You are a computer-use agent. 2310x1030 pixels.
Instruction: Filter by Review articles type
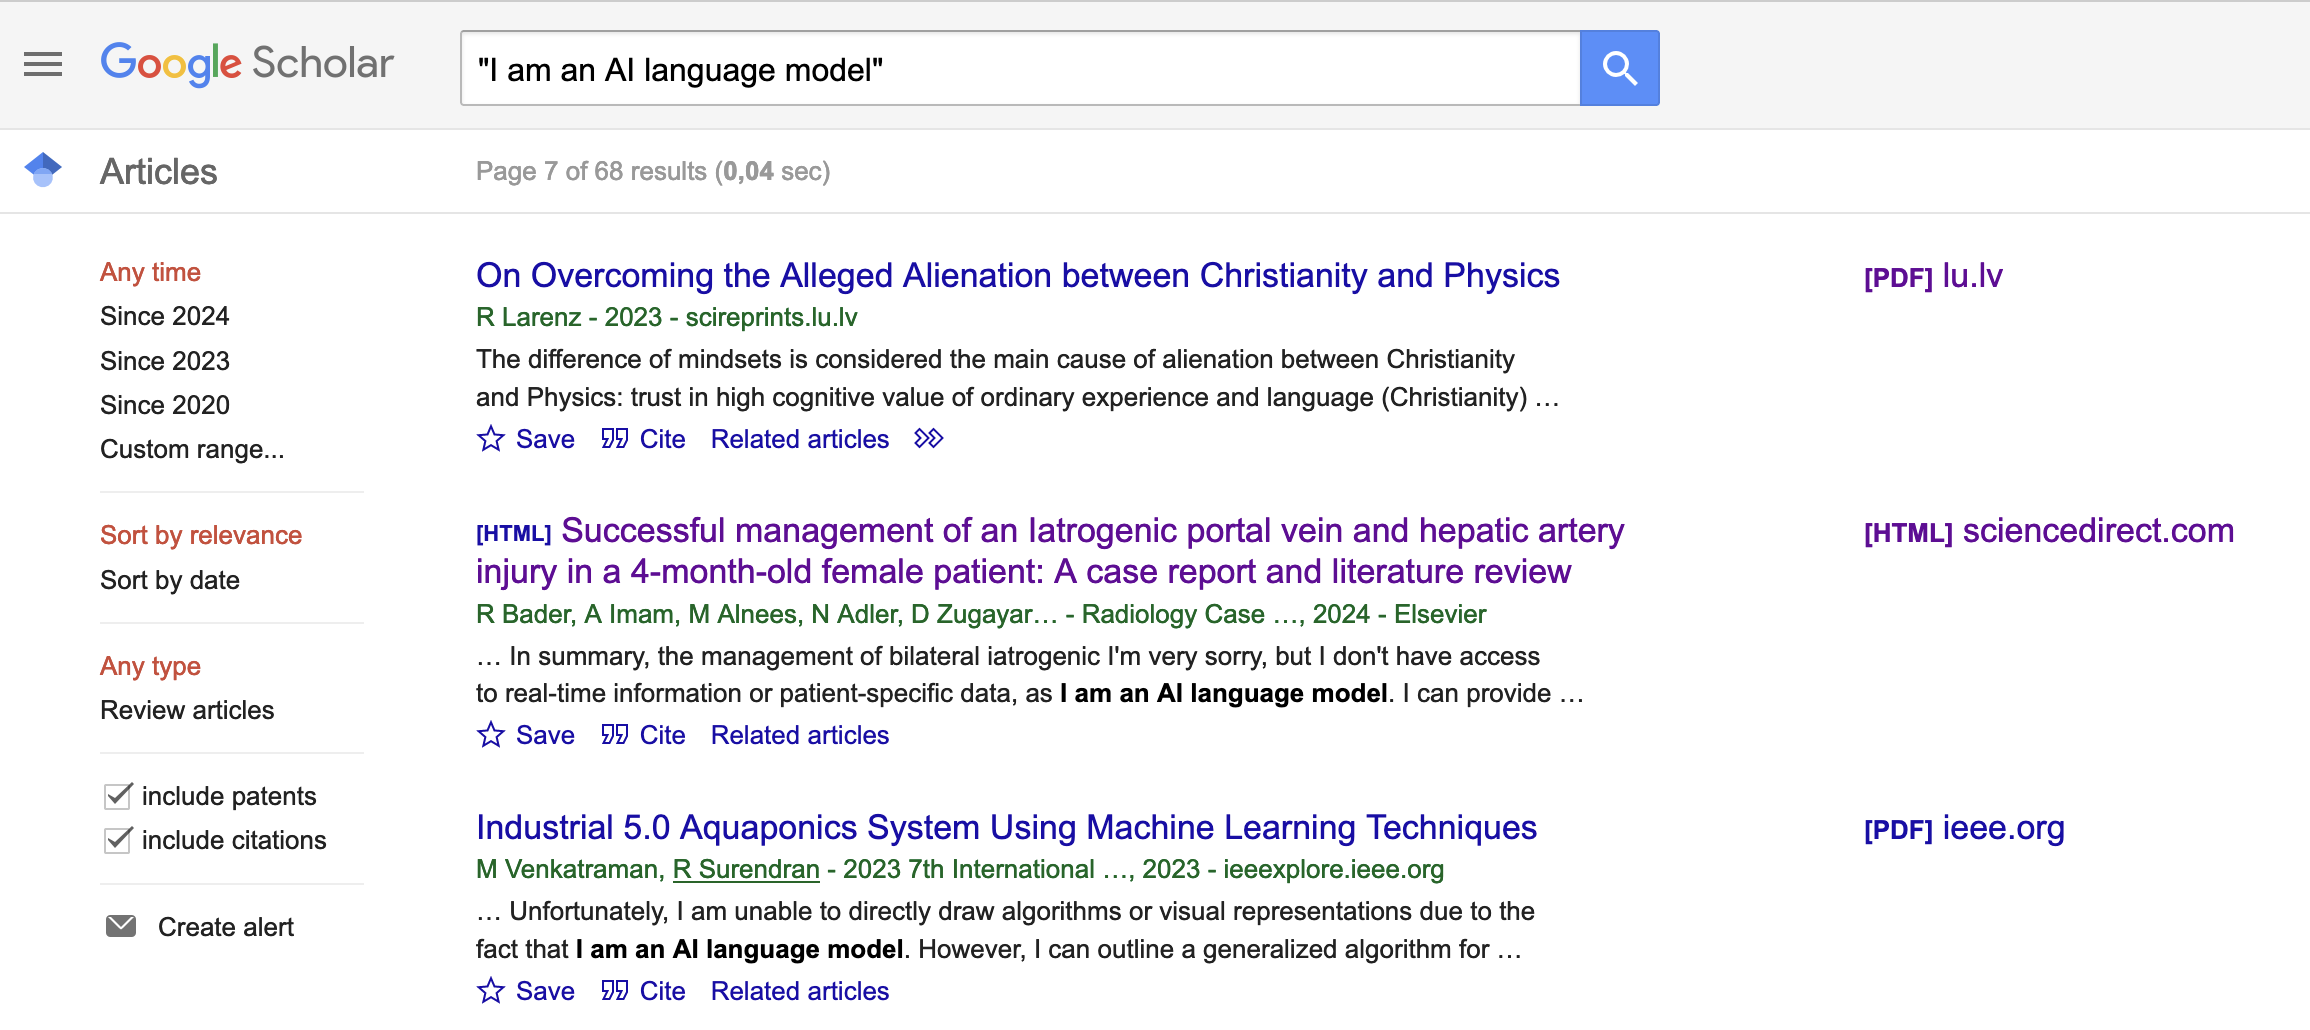187,710
